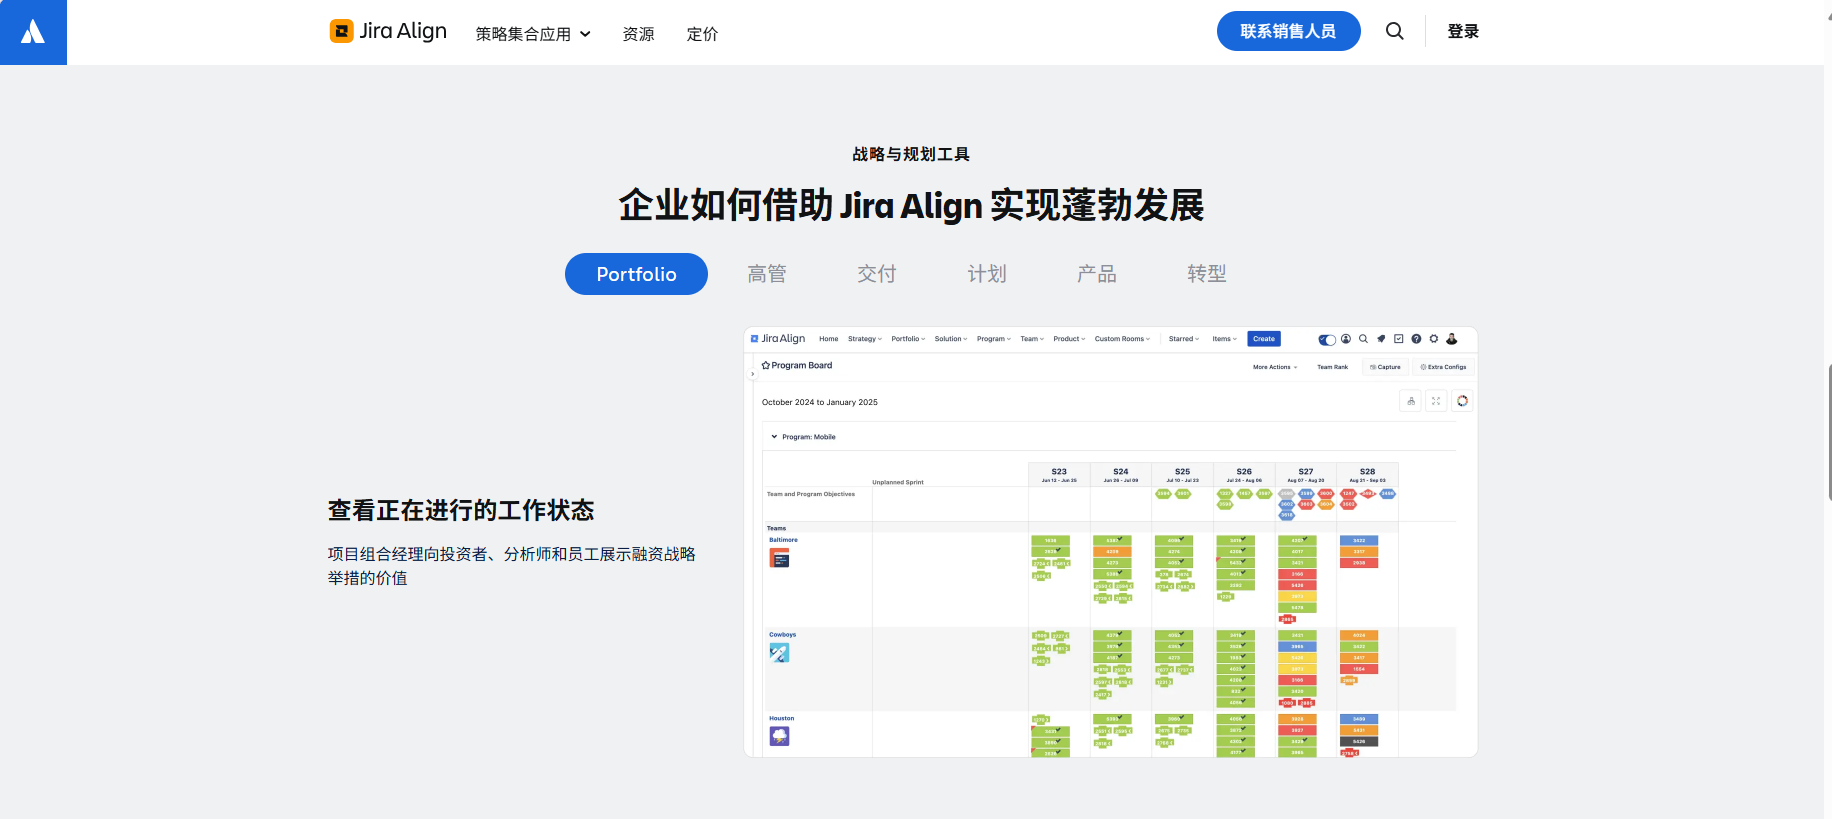Click the S23 sprint column header
The width and height of the screenshot is (1832, 819).
tap(1059, 475)
